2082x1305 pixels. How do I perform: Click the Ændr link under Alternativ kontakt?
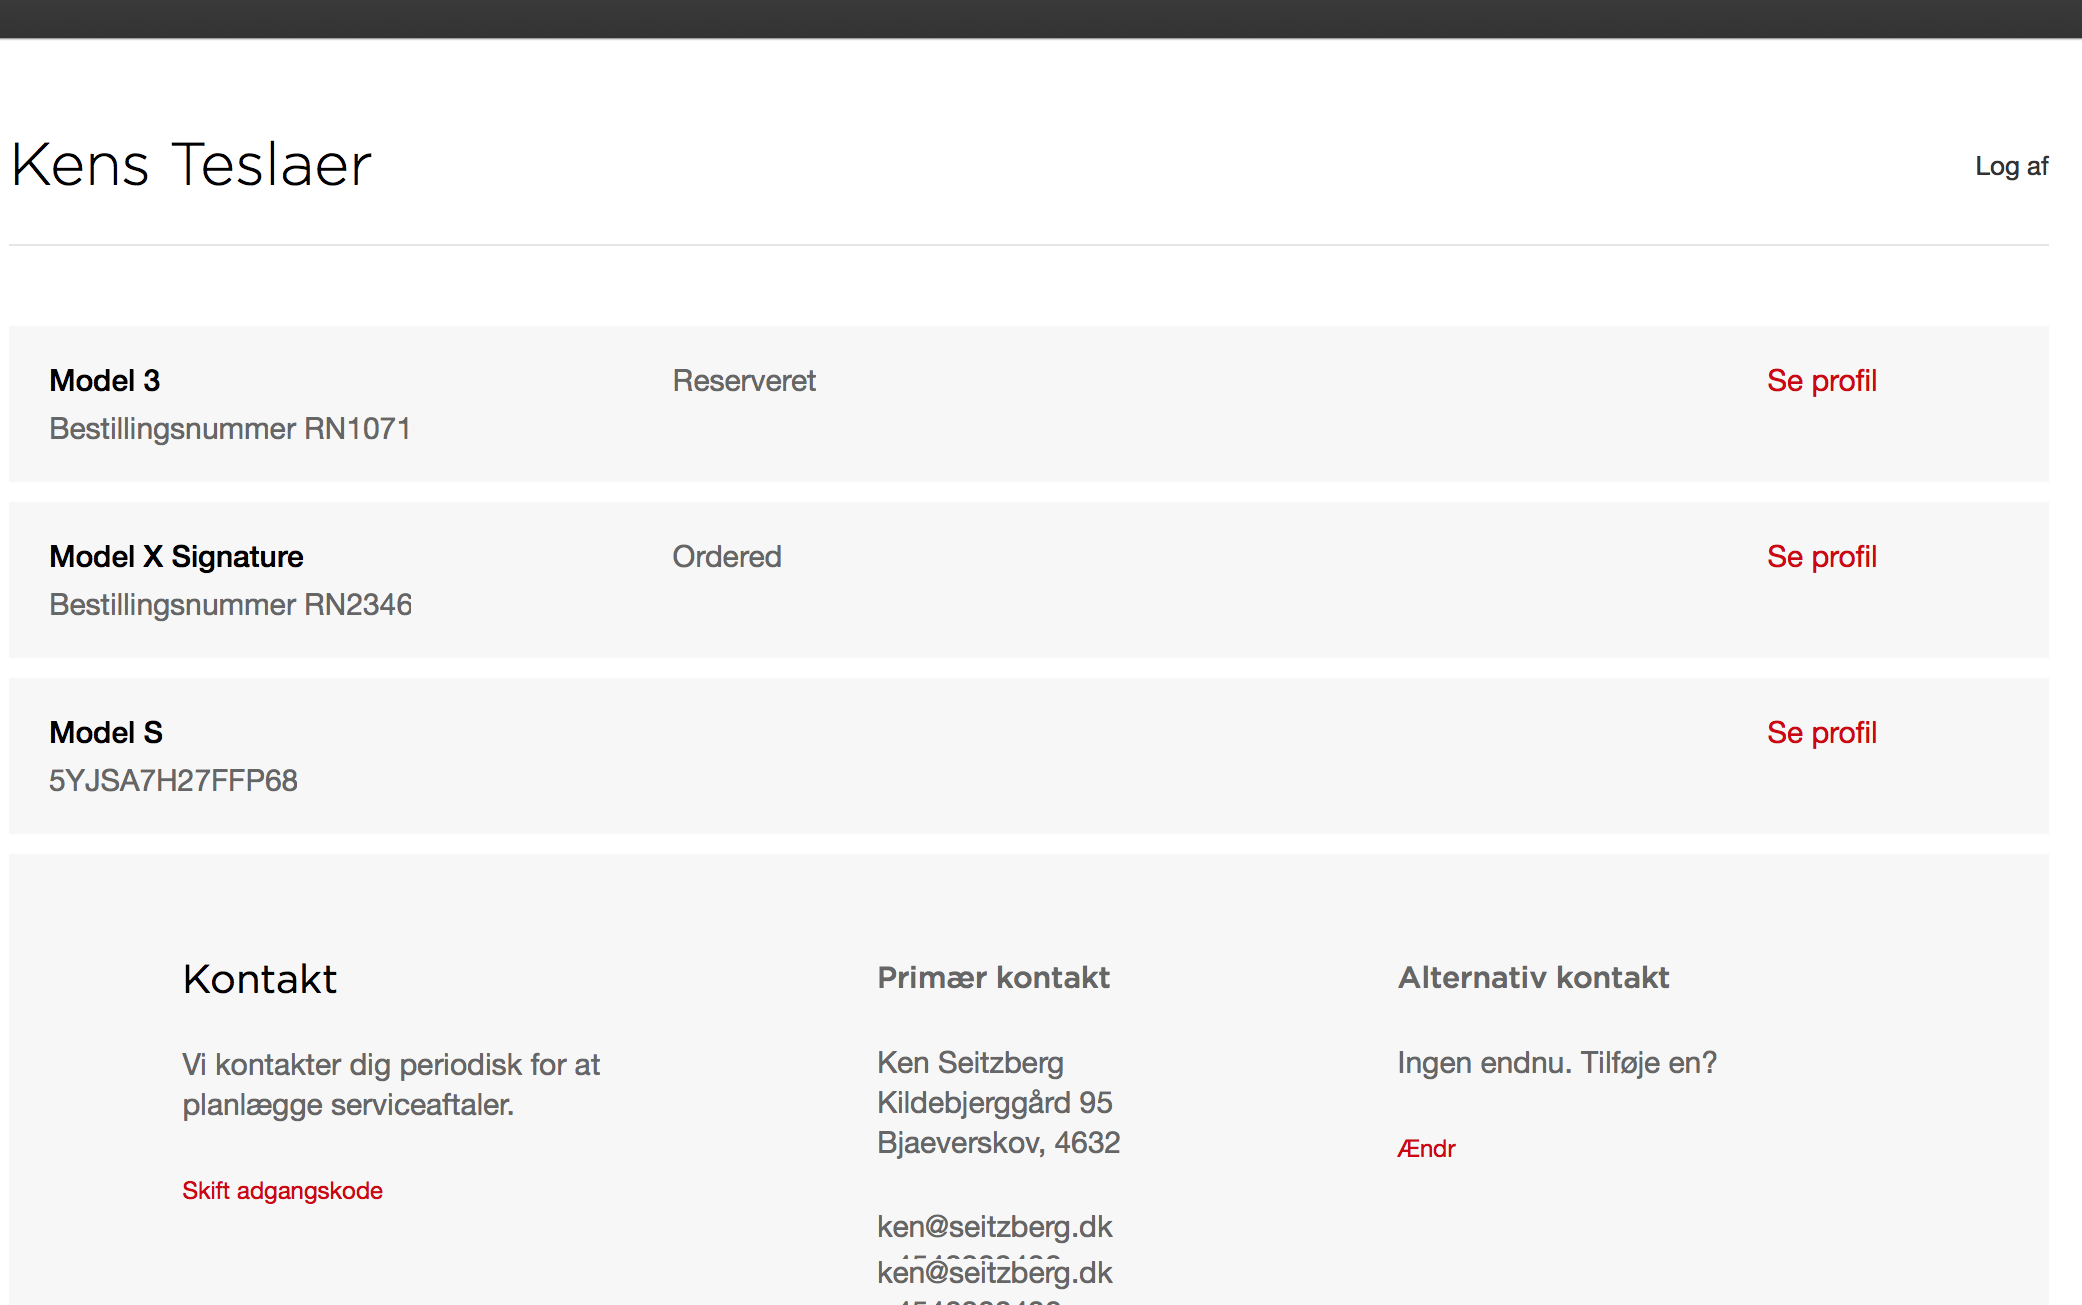pos(1426,1148)
